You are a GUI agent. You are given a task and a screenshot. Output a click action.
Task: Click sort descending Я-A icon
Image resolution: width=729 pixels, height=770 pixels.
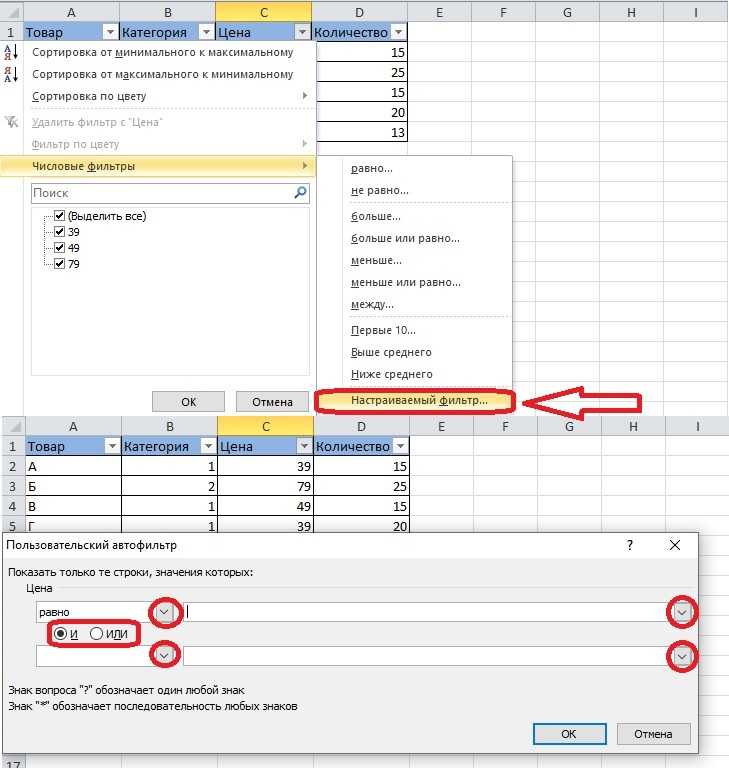(x=11, y=74)
